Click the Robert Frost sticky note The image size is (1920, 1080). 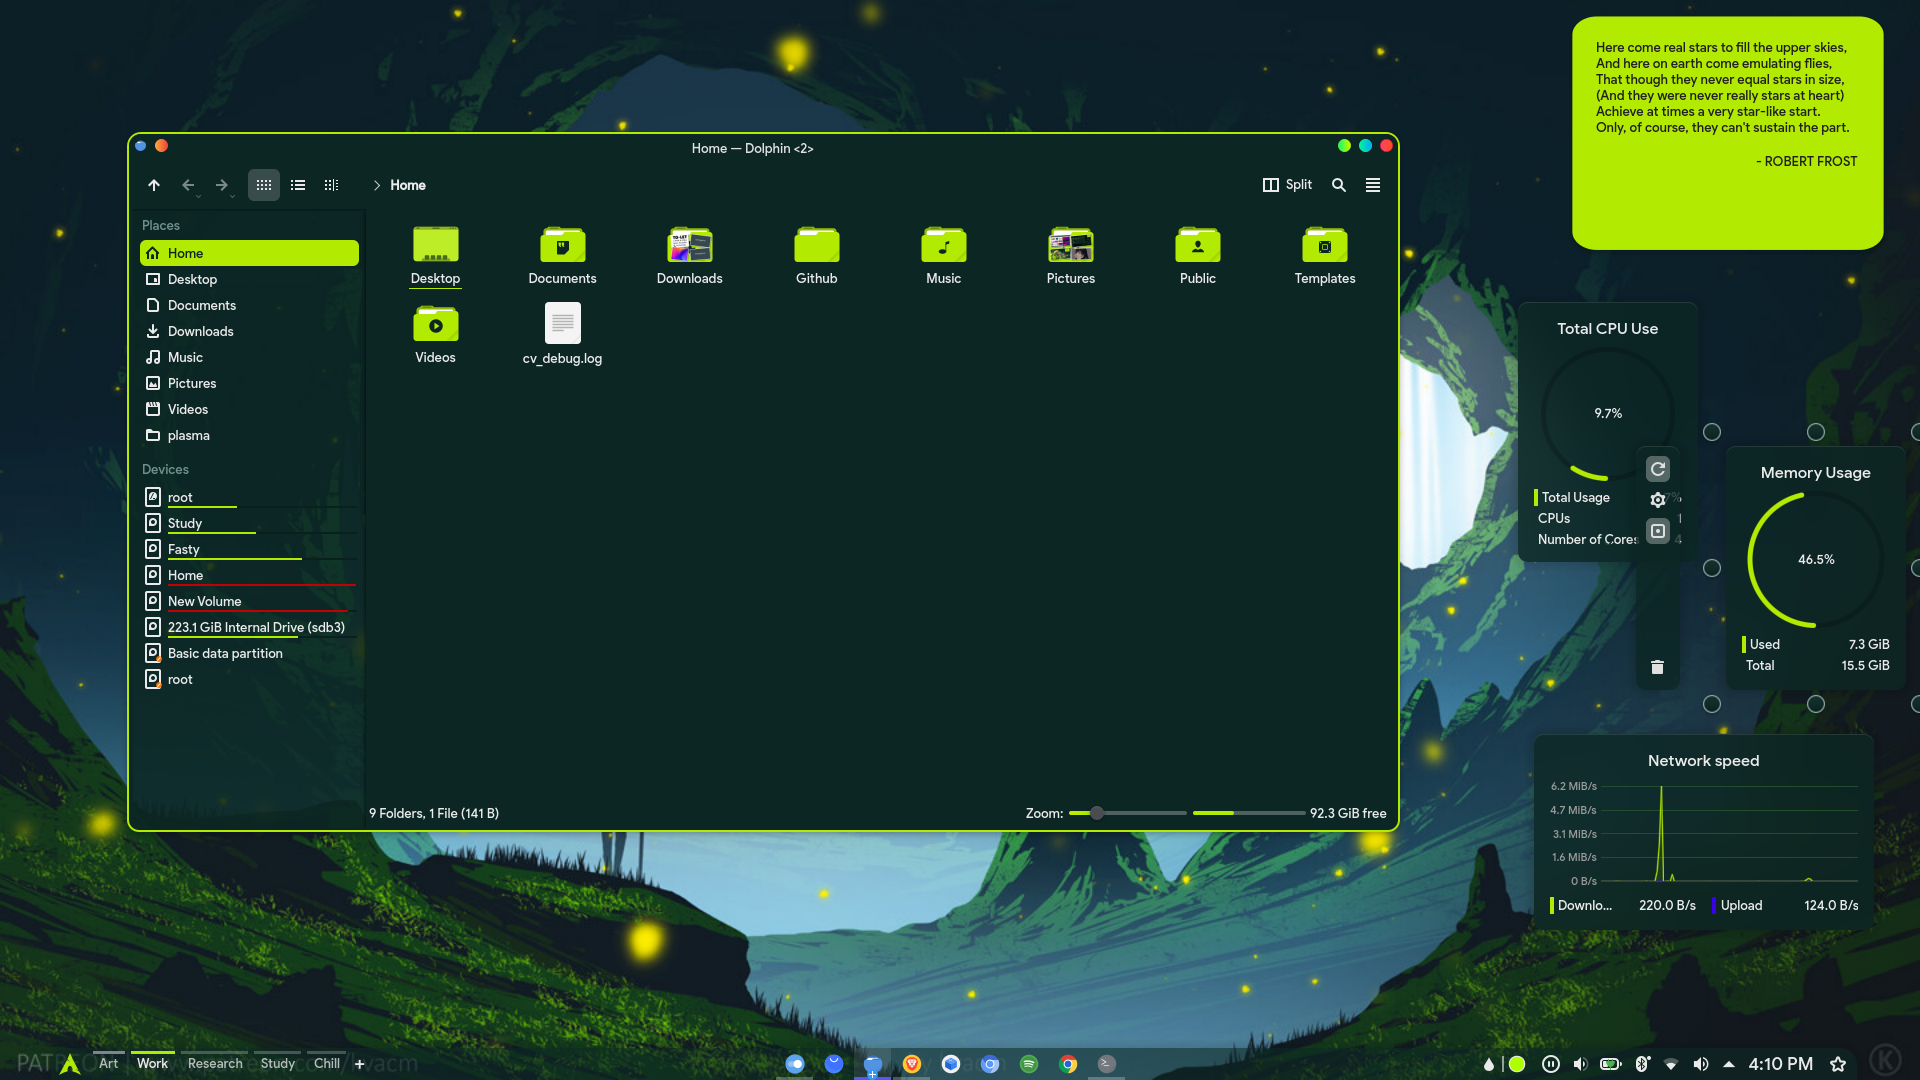tap(1727, 133)
